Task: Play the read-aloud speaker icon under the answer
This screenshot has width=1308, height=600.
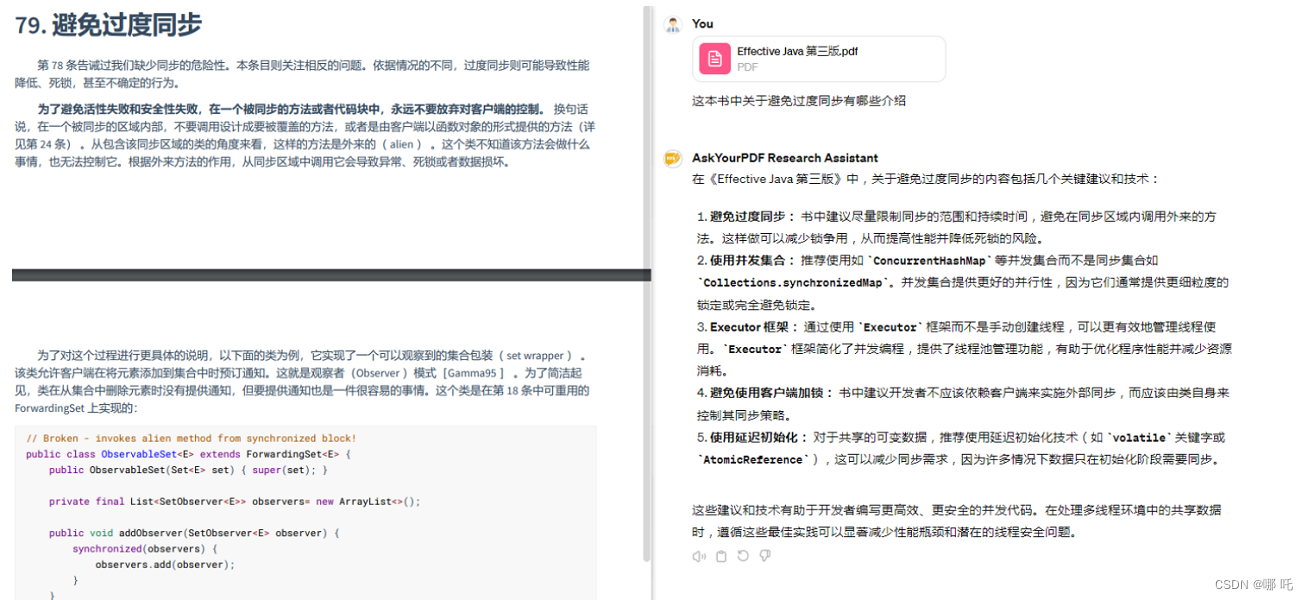Action: coord(698,556)
